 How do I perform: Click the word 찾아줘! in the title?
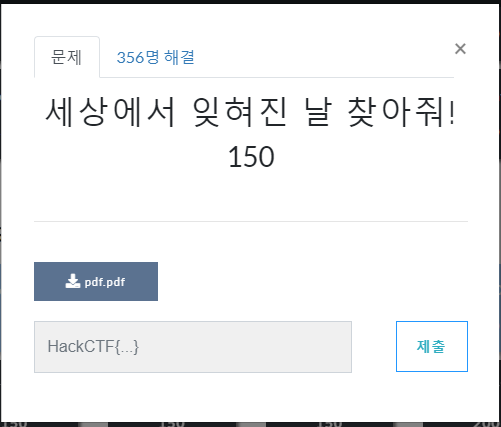coord(401,112)
